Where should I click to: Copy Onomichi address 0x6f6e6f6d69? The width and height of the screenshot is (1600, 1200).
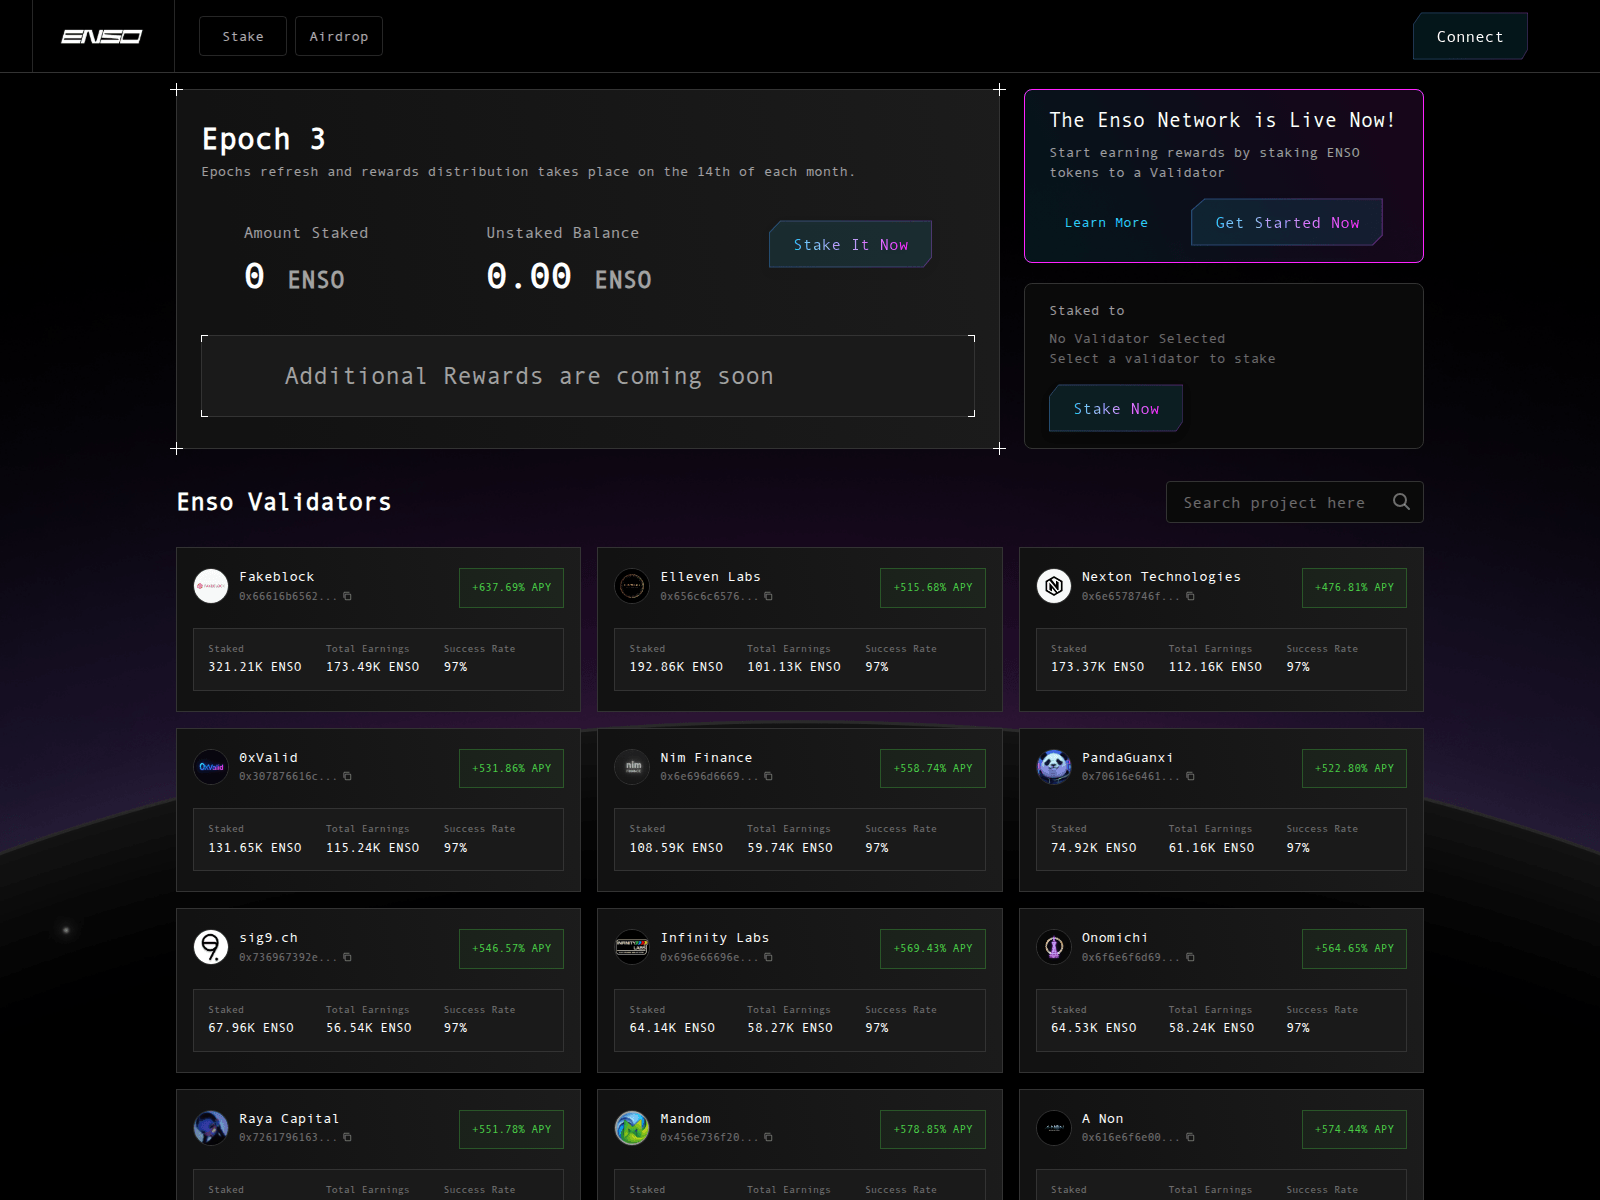tap(1190, 957)
